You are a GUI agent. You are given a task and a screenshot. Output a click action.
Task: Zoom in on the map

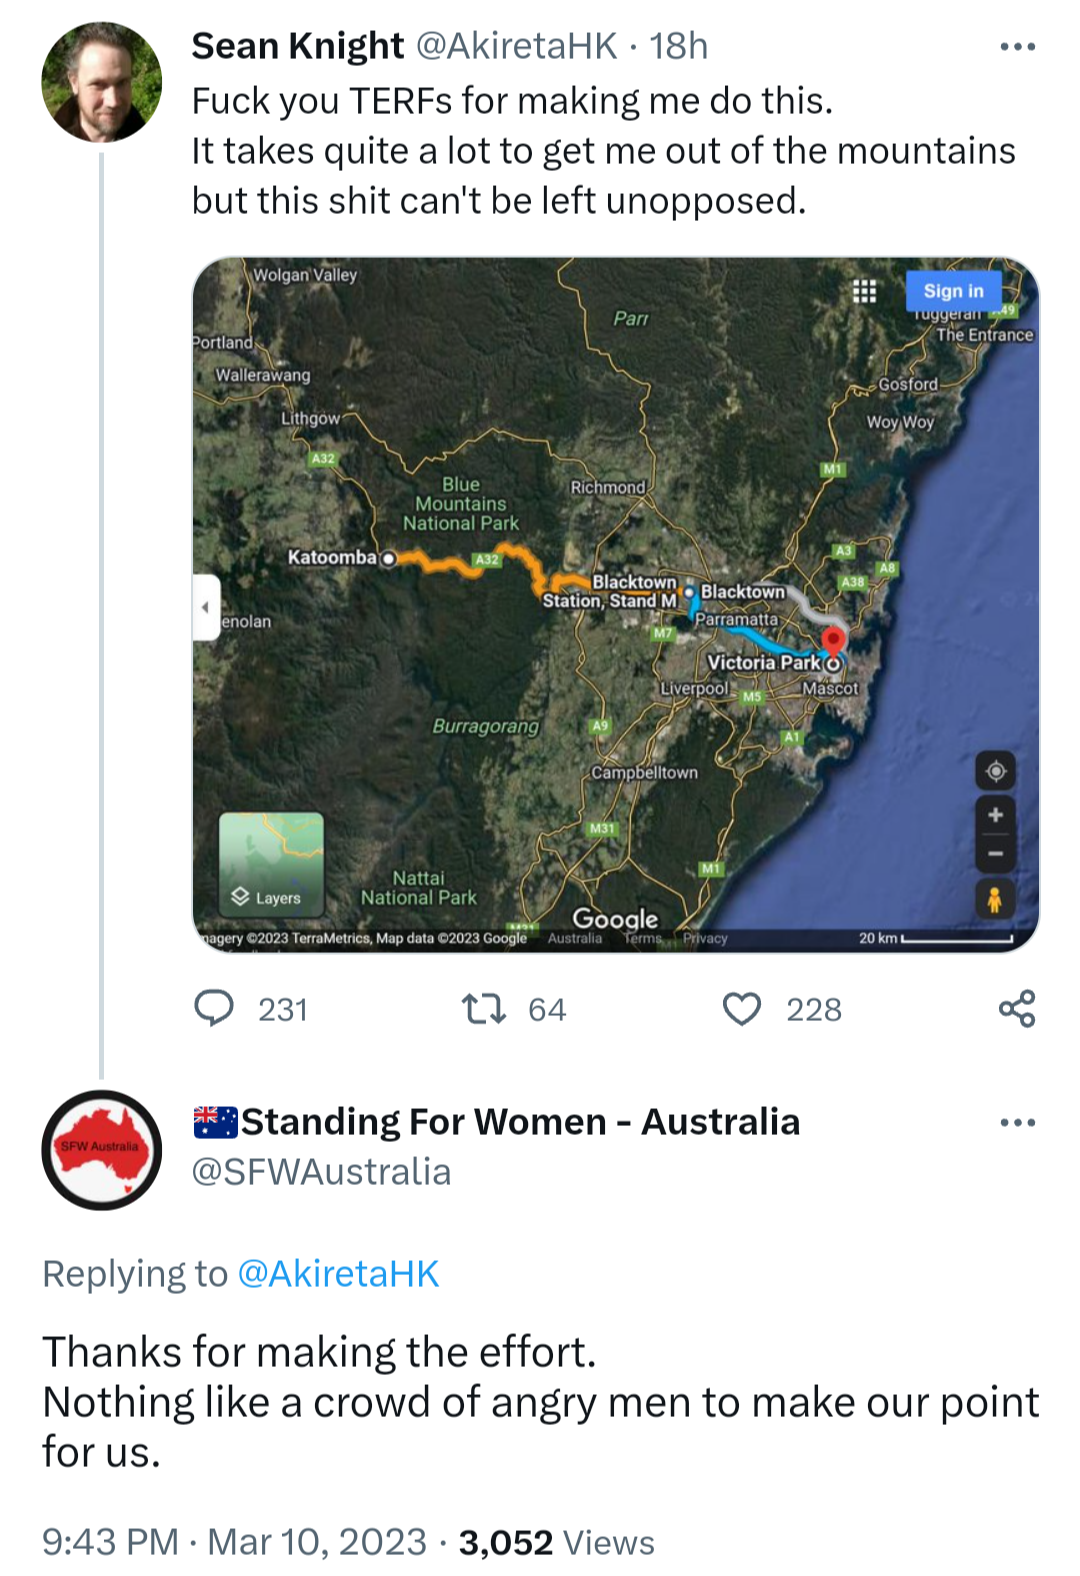tap(995, 815)
